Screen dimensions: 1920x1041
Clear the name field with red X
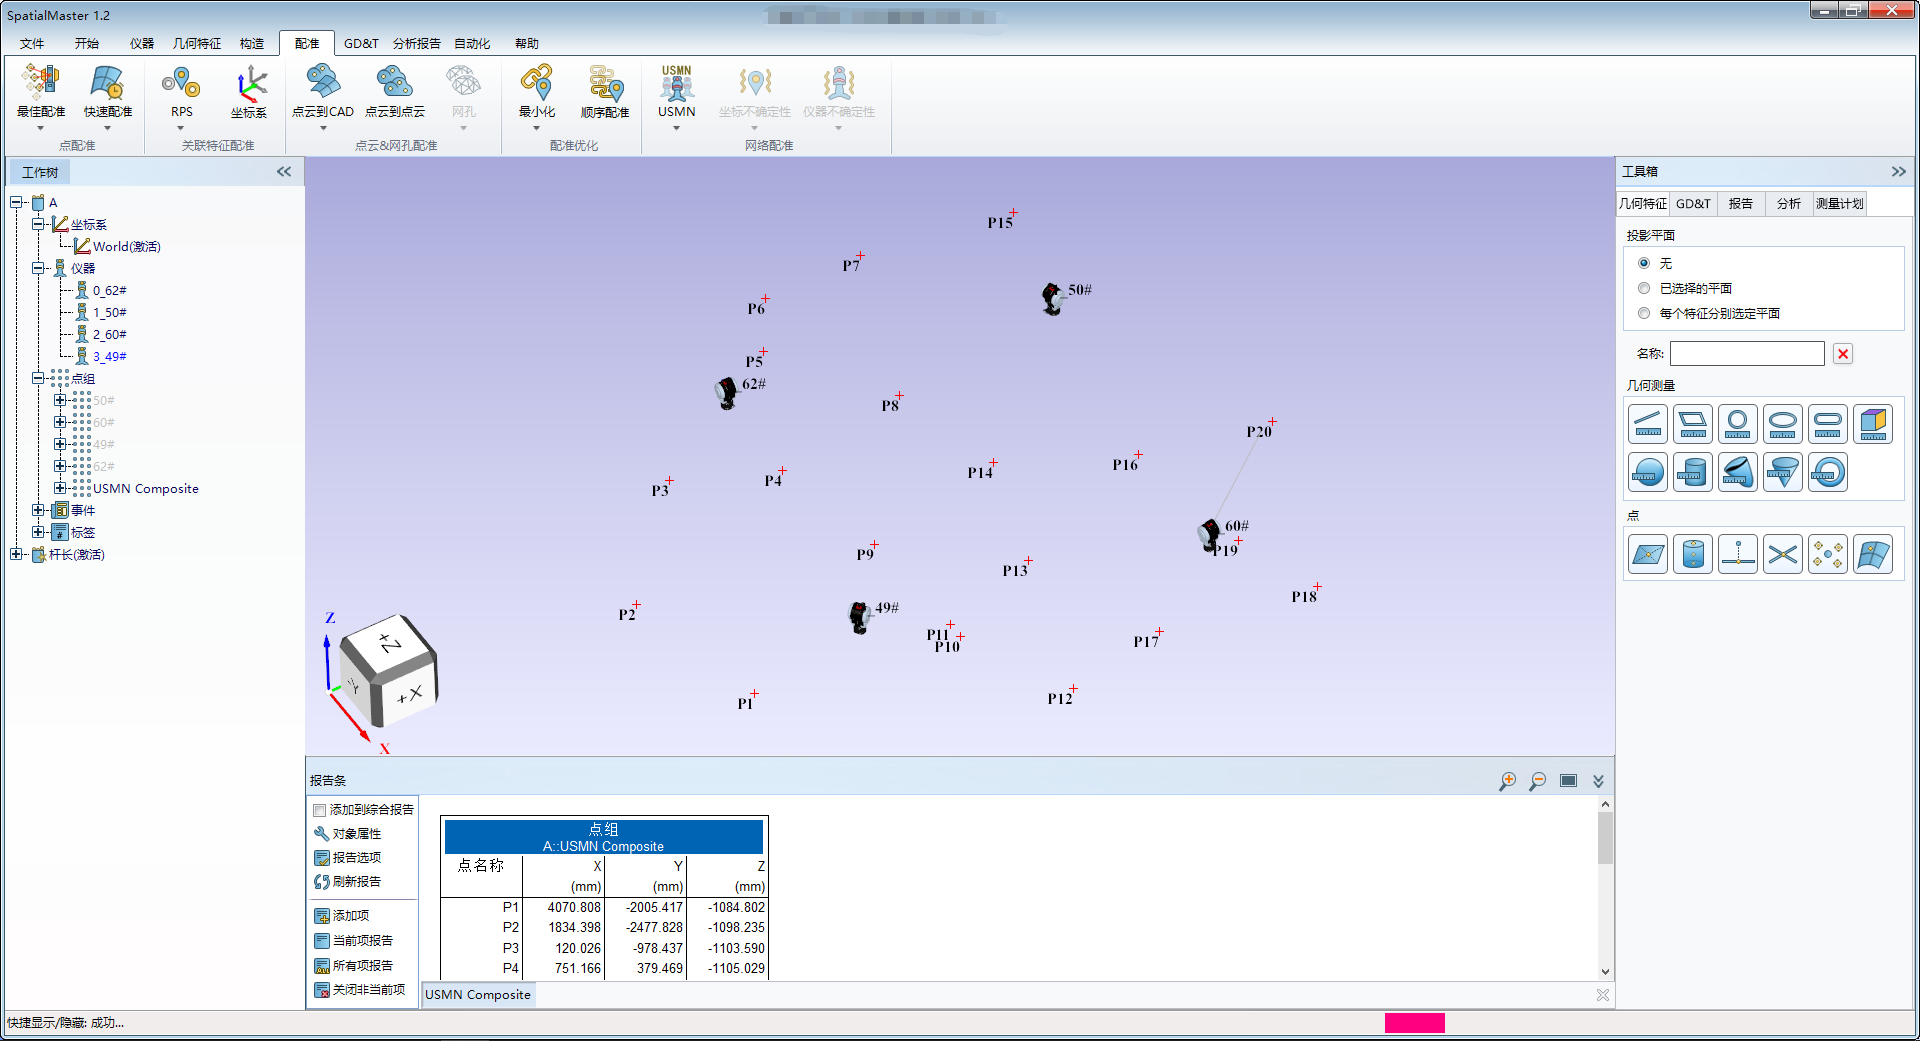(1843, 354)
